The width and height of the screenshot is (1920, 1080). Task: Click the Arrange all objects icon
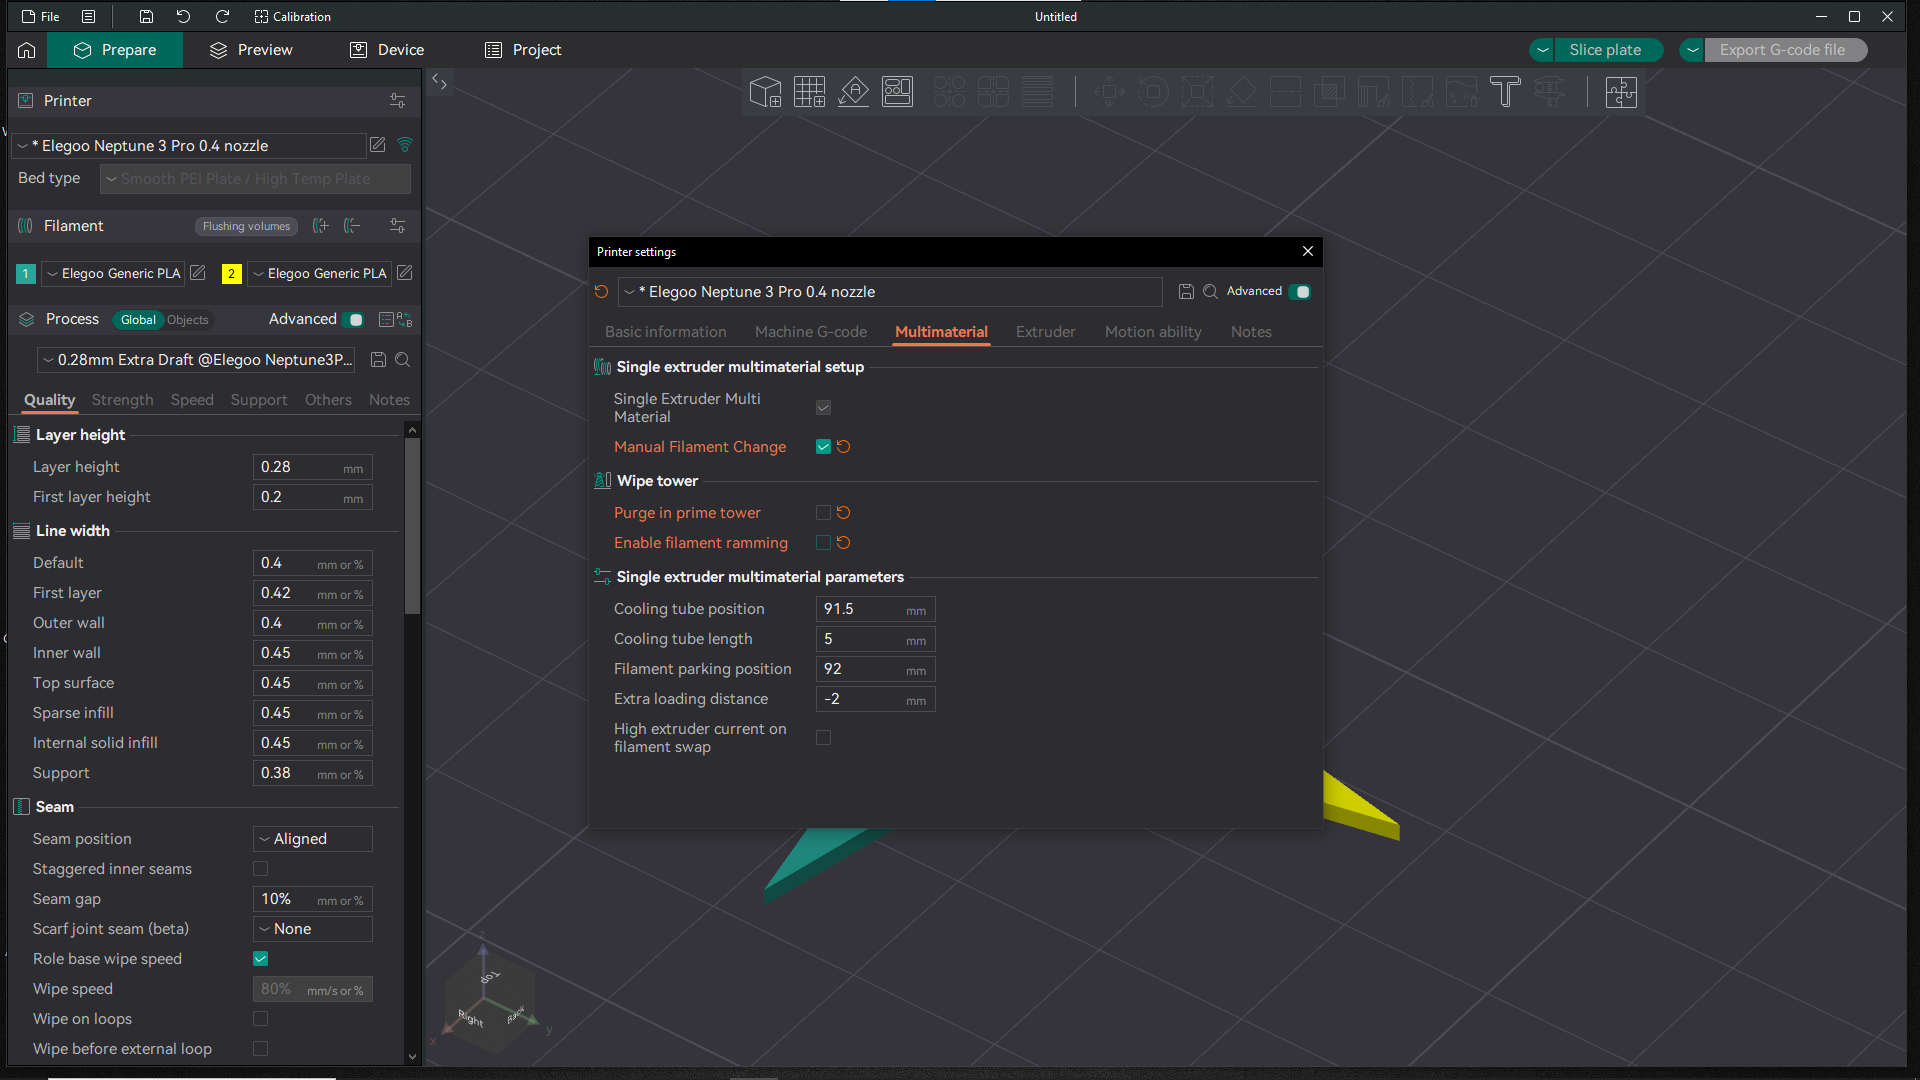(x=897, y=92)
